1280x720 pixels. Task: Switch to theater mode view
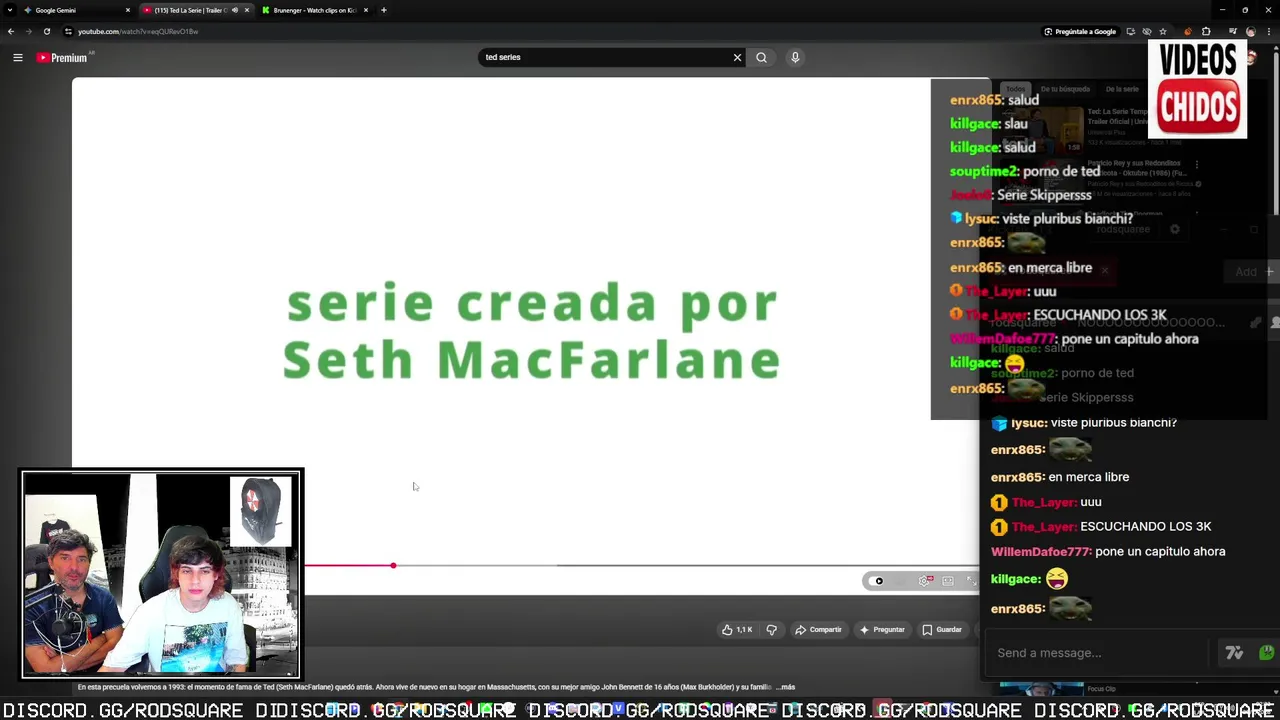(x=948, y=581)
